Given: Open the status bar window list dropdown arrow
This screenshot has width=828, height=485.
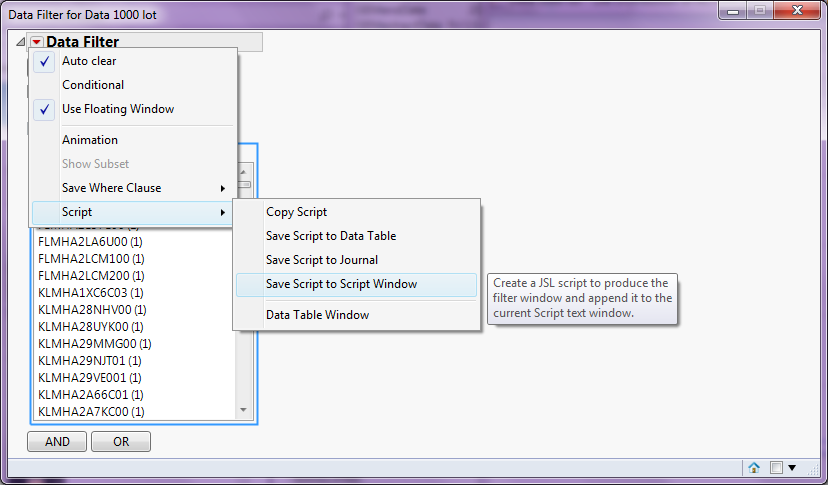Looking at the screenshot, I should click(x=792, y=468).
